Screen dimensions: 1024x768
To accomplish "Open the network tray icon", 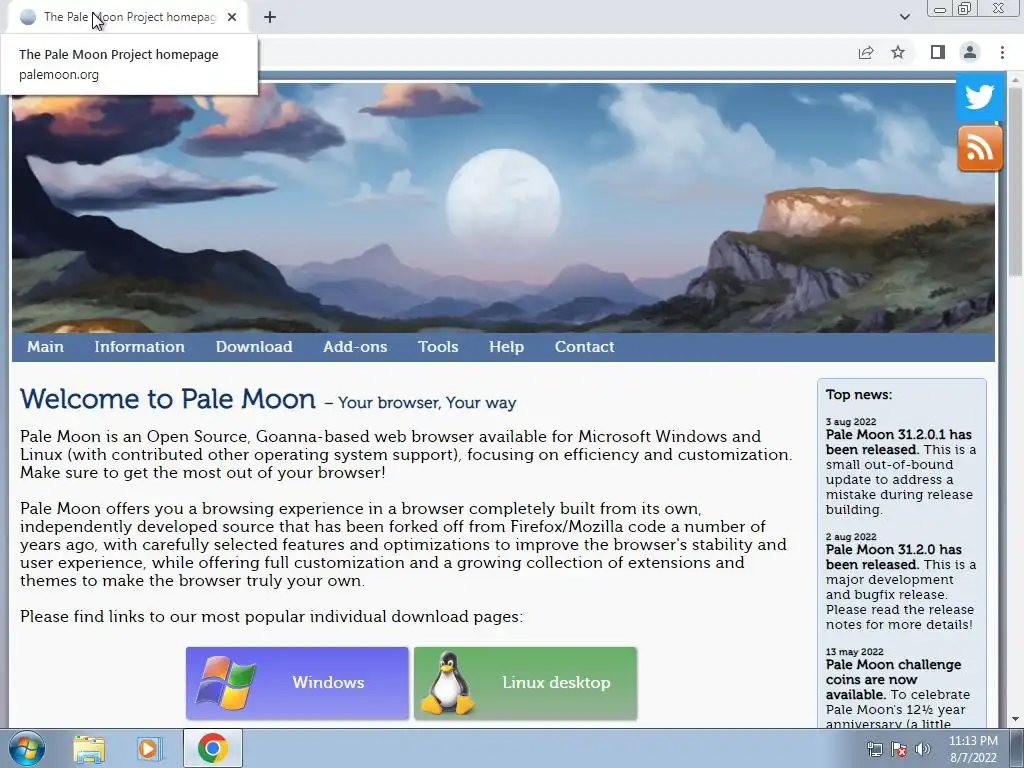I will point(874,750).
